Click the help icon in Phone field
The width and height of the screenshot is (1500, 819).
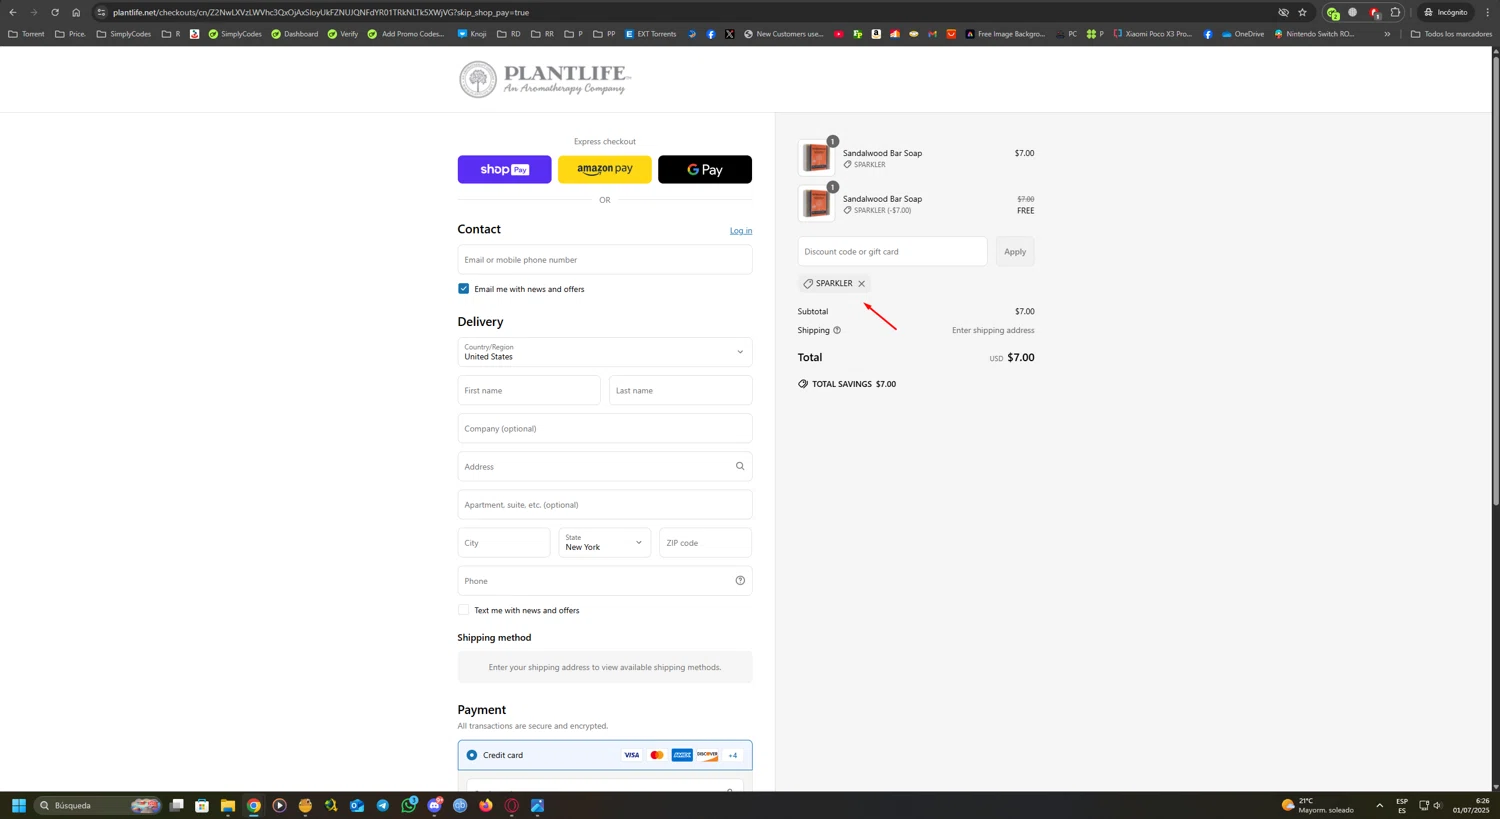(740, 581)
